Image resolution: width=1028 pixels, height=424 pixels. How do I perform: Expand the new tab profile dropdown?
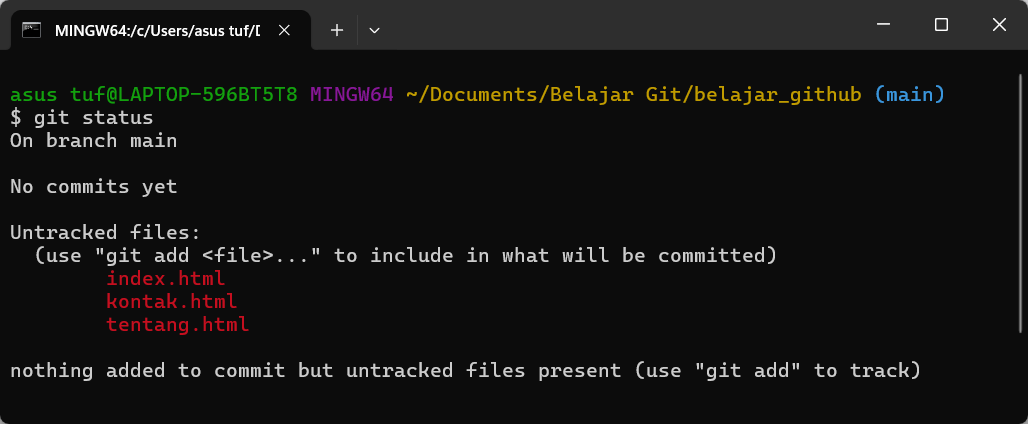point(375,30)
